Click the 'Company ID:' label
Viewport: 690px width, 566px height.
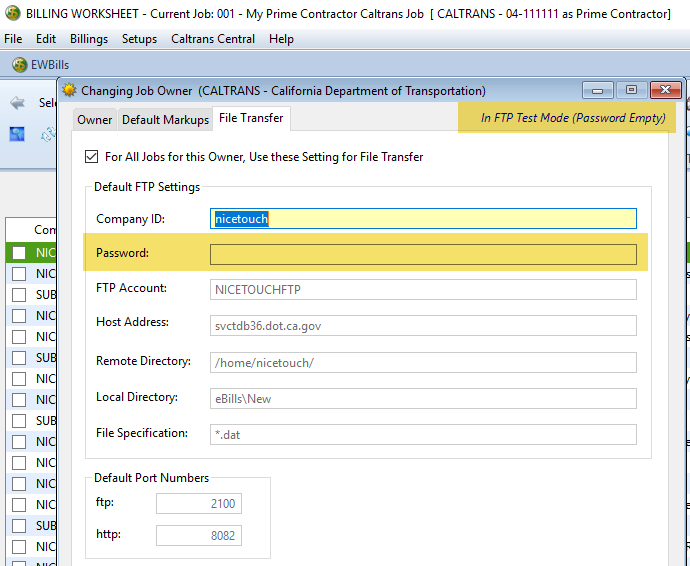point(130,219)
